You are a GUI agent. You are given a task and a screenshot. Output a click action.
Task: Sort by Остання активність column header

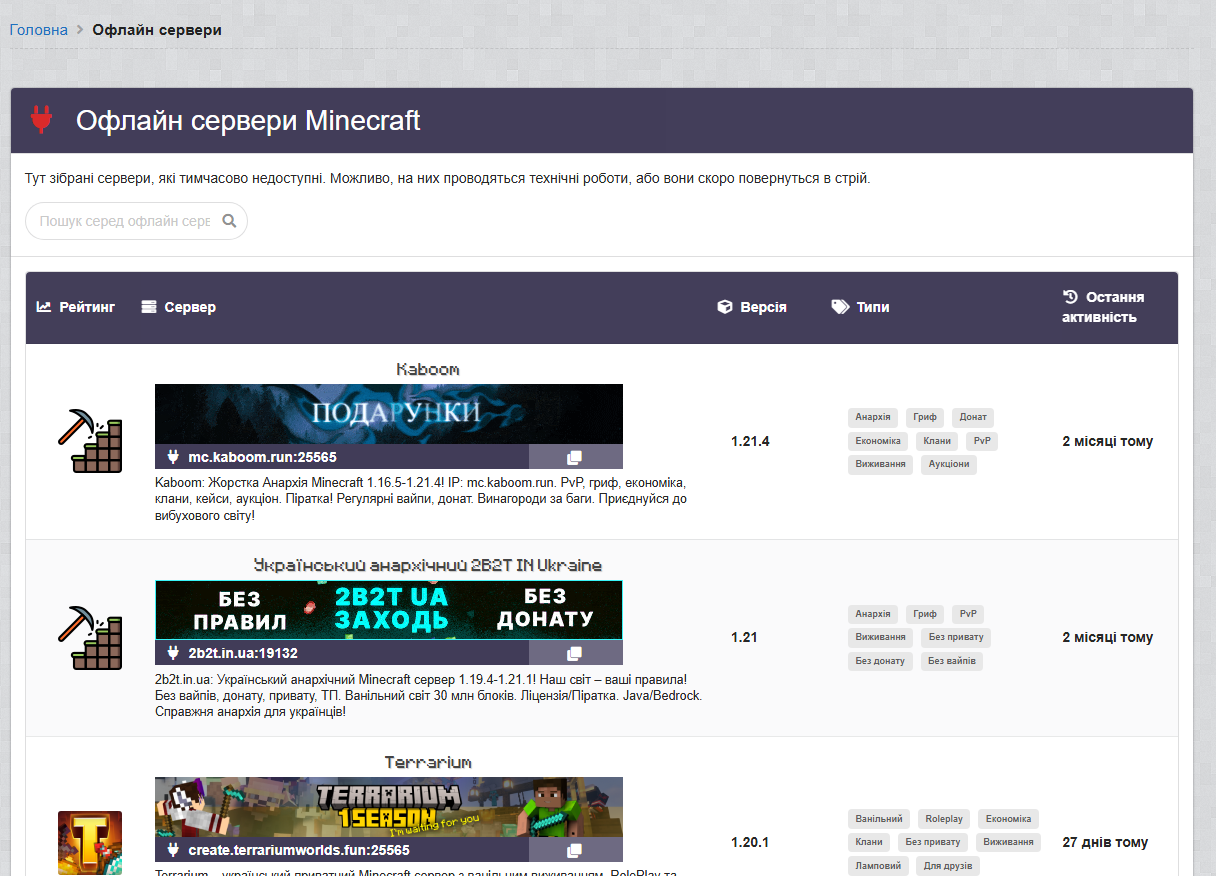[1103, 307]
